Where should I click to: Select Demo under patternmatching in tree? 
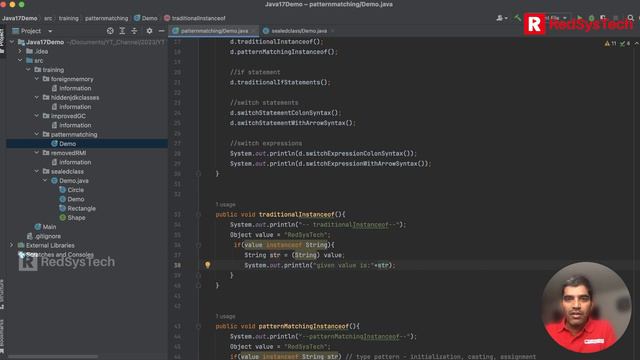coord(67,144)
